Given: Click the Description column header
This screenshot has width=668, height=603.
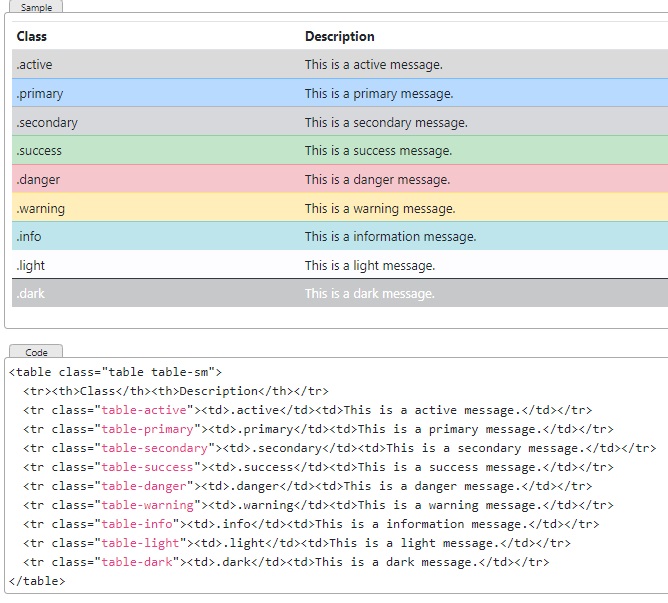Looking at the screenshot, I should (x=340, y=36).
